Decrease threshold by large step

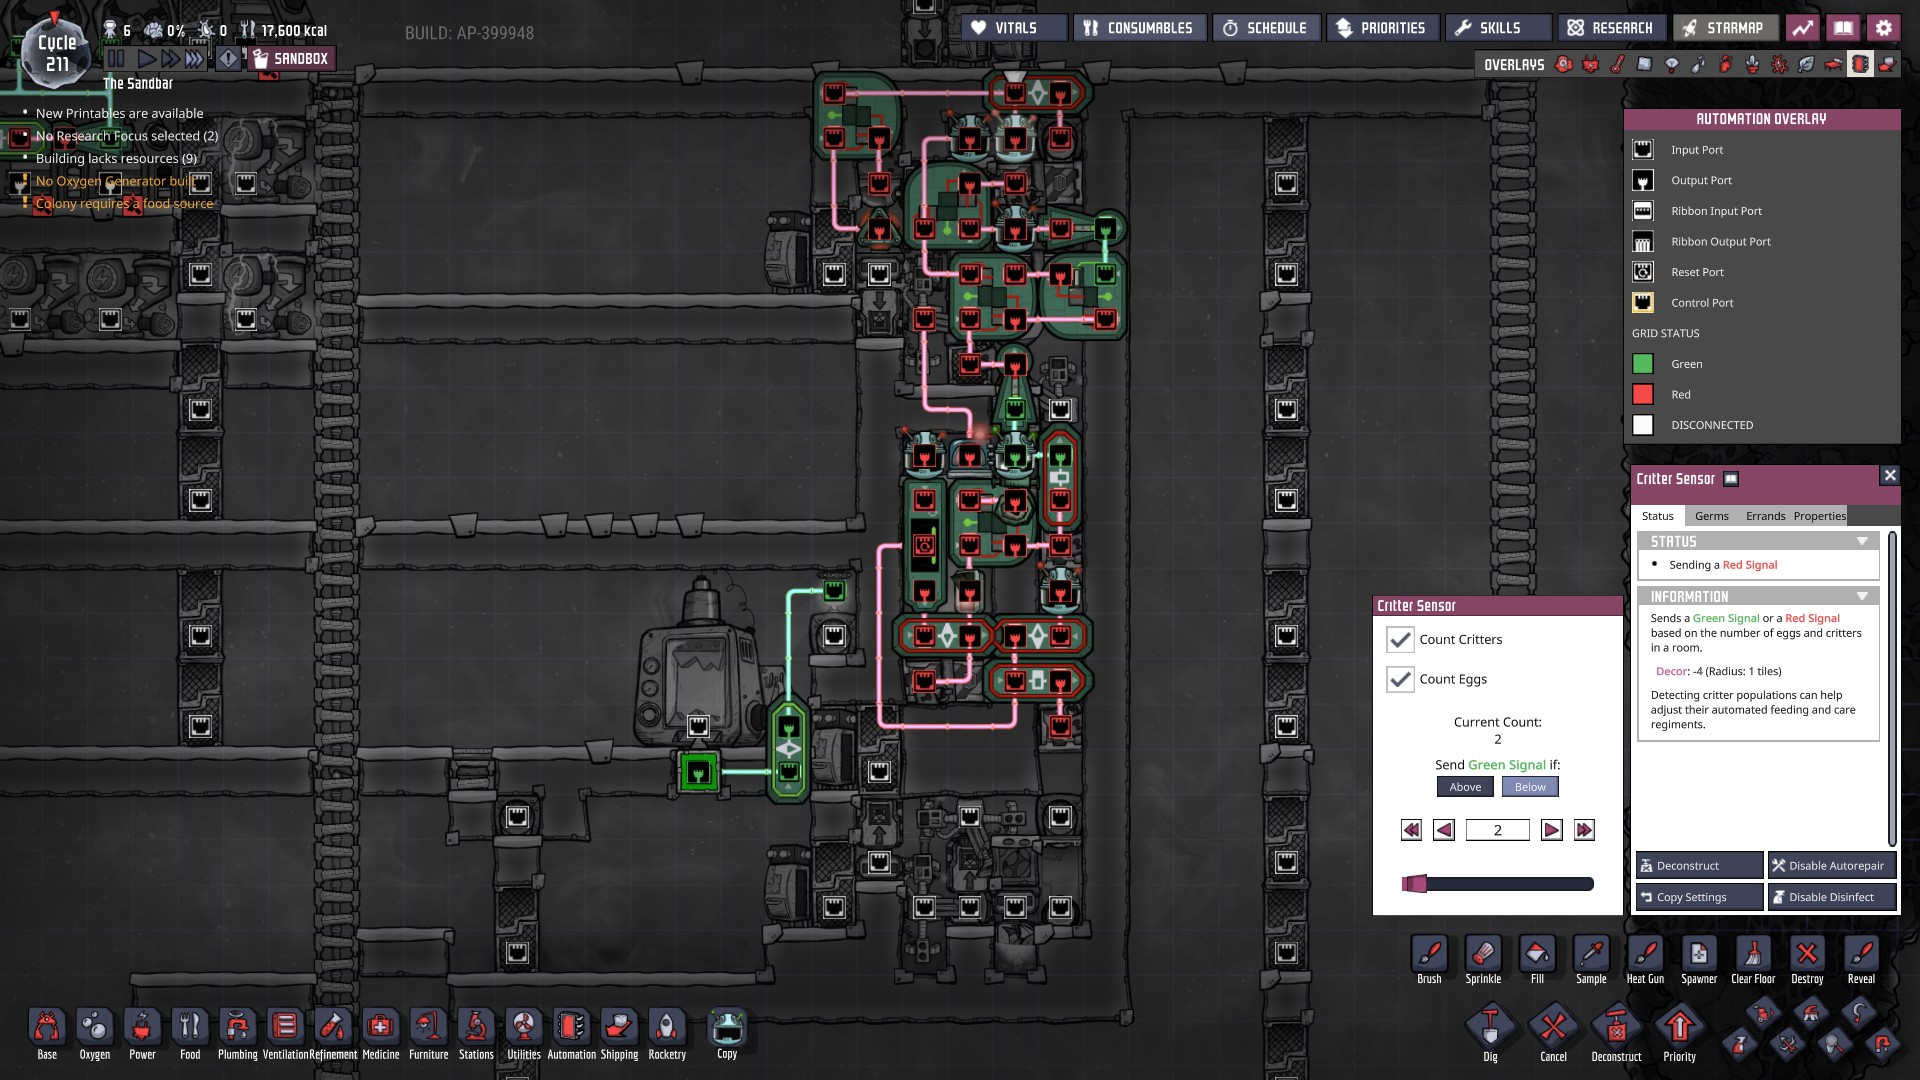[x=1411, y=830]
